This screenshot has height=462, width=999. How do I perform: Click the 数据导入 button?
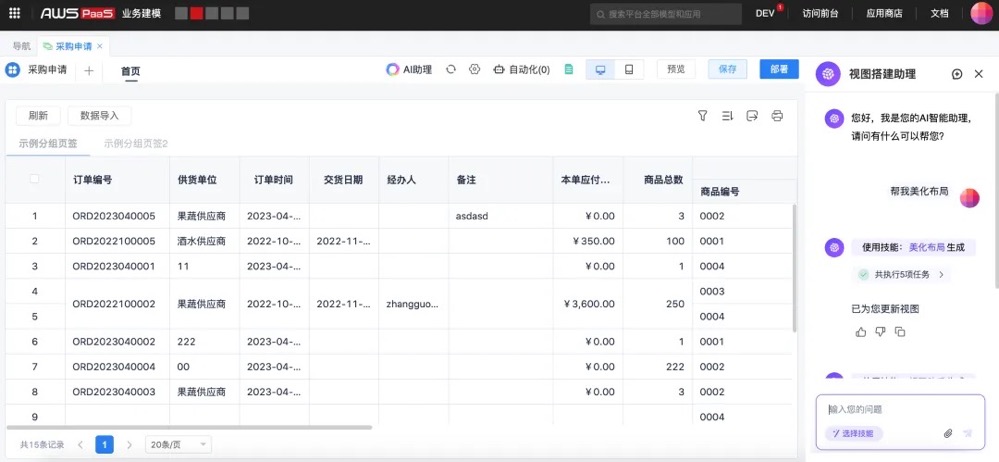coord(99,116)
